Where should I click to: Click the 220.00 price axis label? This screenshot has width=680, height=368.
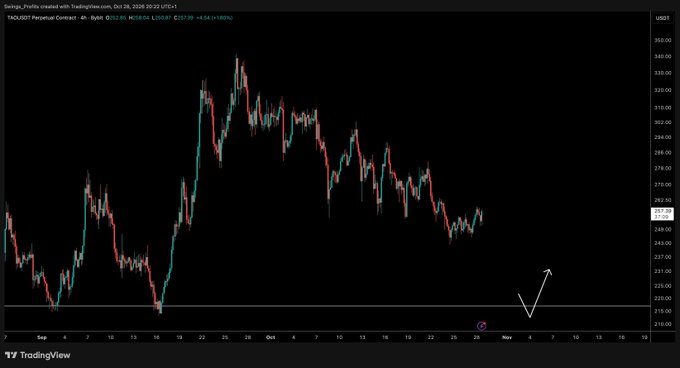tap(662, 299)
